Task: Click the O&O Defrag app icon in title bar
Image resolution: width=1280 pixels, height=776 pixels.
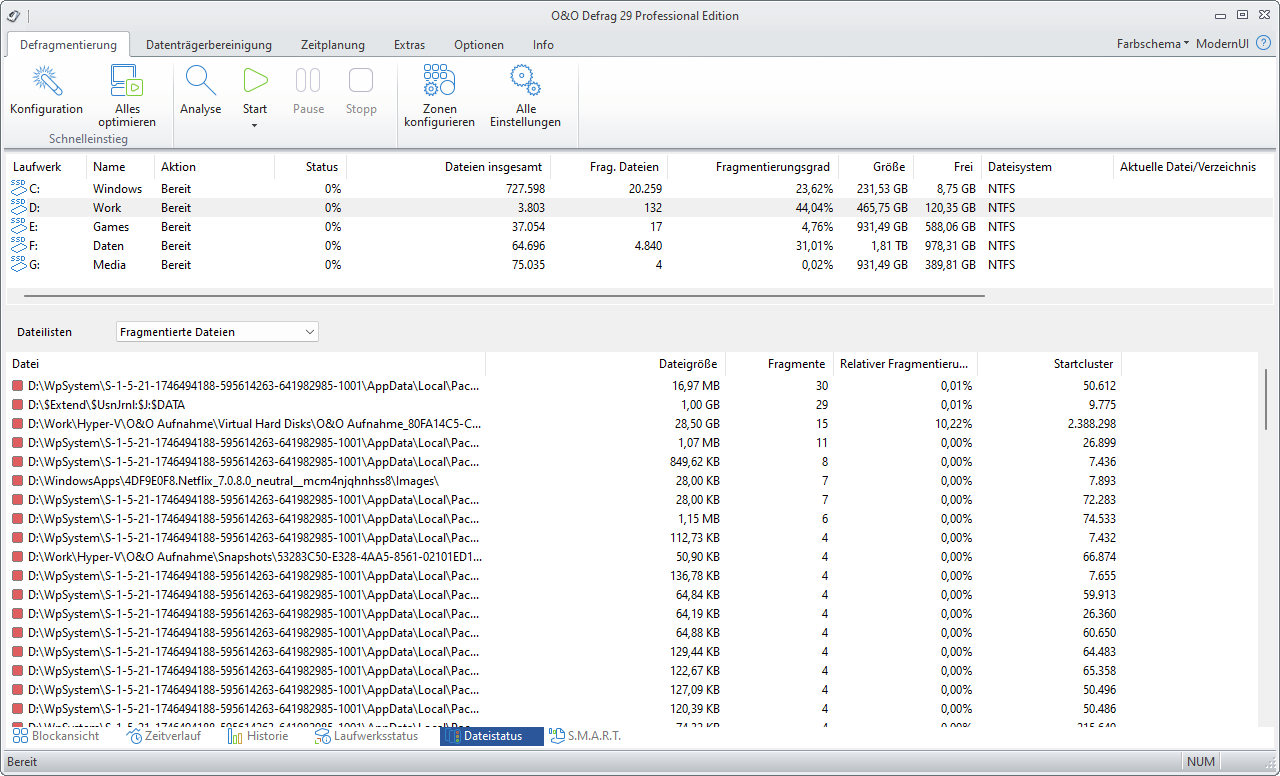Action: click(x=14, y=15)
